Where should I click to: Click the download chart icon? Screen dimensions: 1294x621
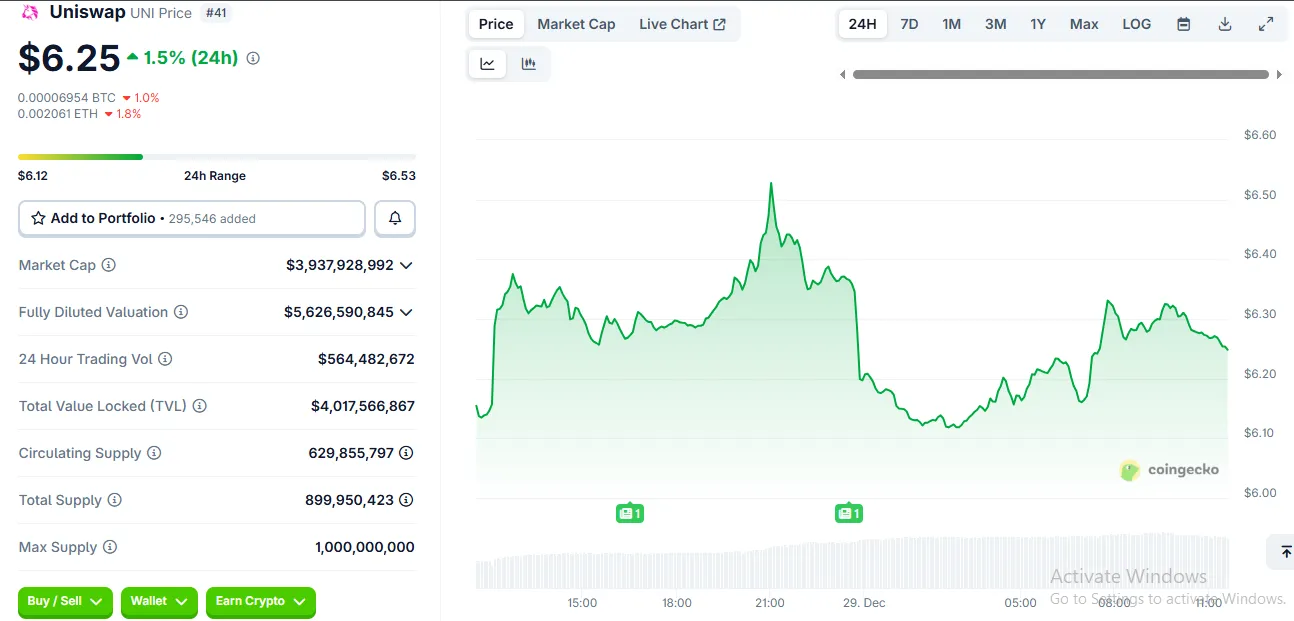(x=1224, y=23)
